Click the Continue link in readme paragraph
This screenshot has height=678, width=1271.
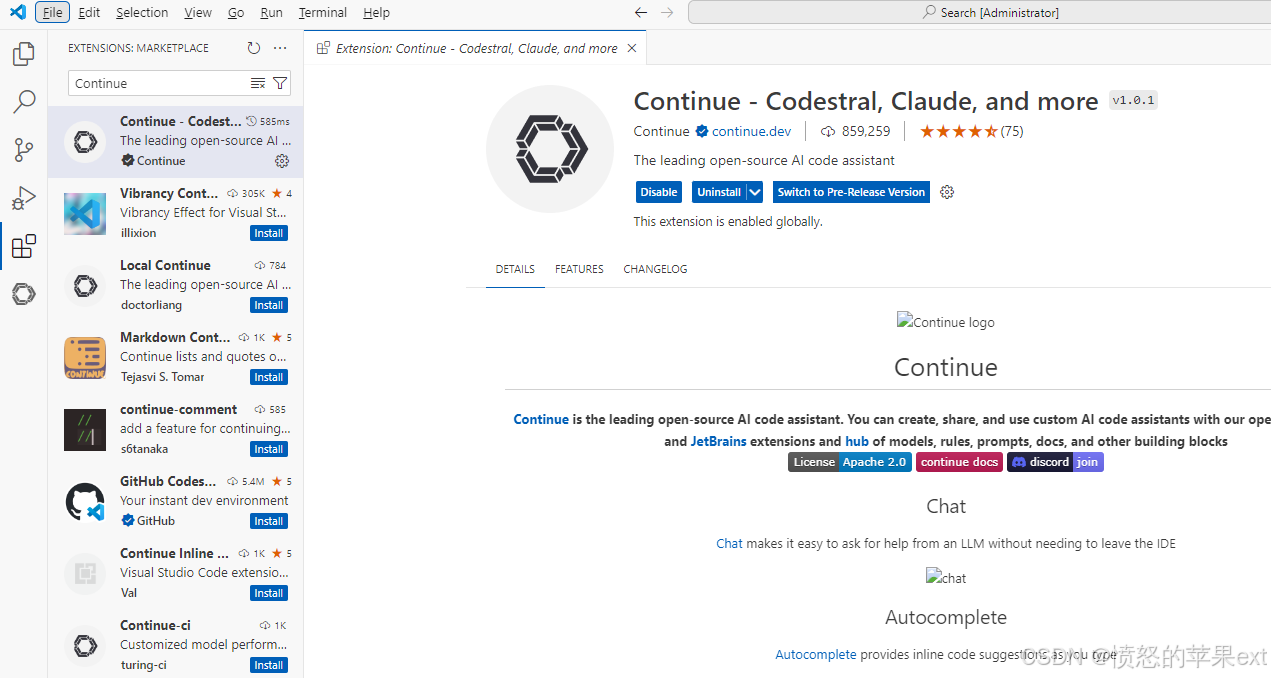coord(541,419)
